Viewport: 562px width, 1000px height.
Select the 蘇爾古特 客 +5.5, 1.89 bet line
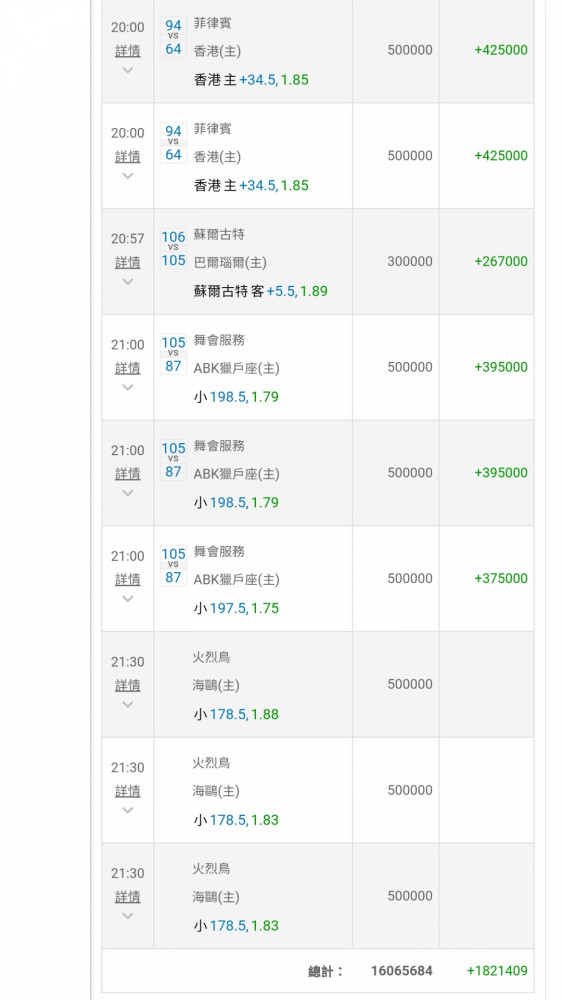click(x=260, y=291)
